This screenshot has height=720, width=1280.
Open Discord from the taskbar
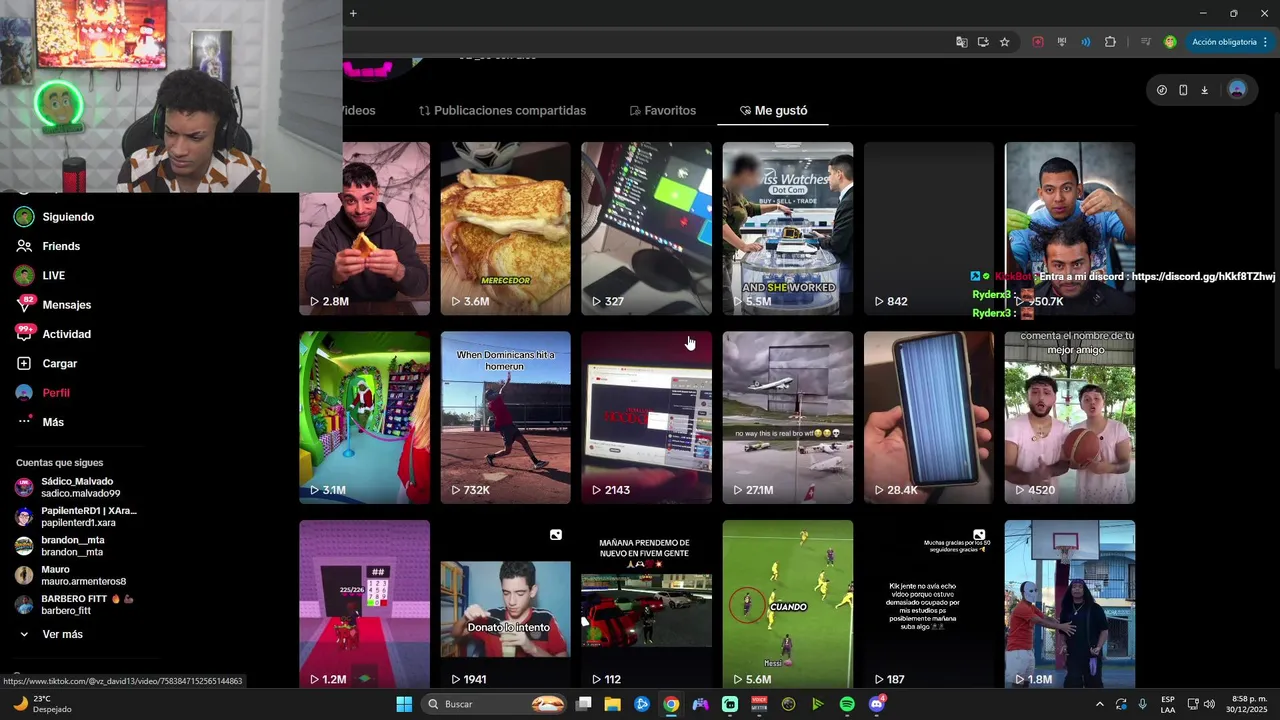point(877,704)
